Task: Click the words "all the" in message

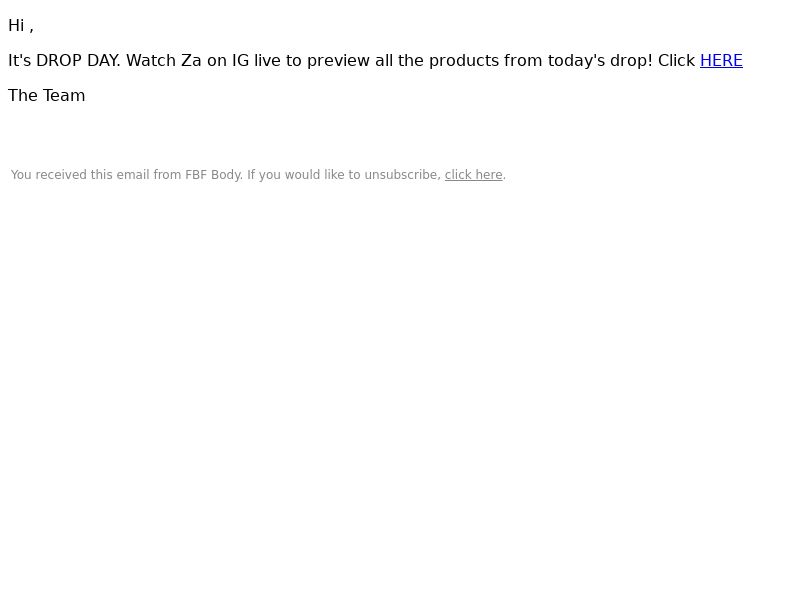Action: pos(399,61)
